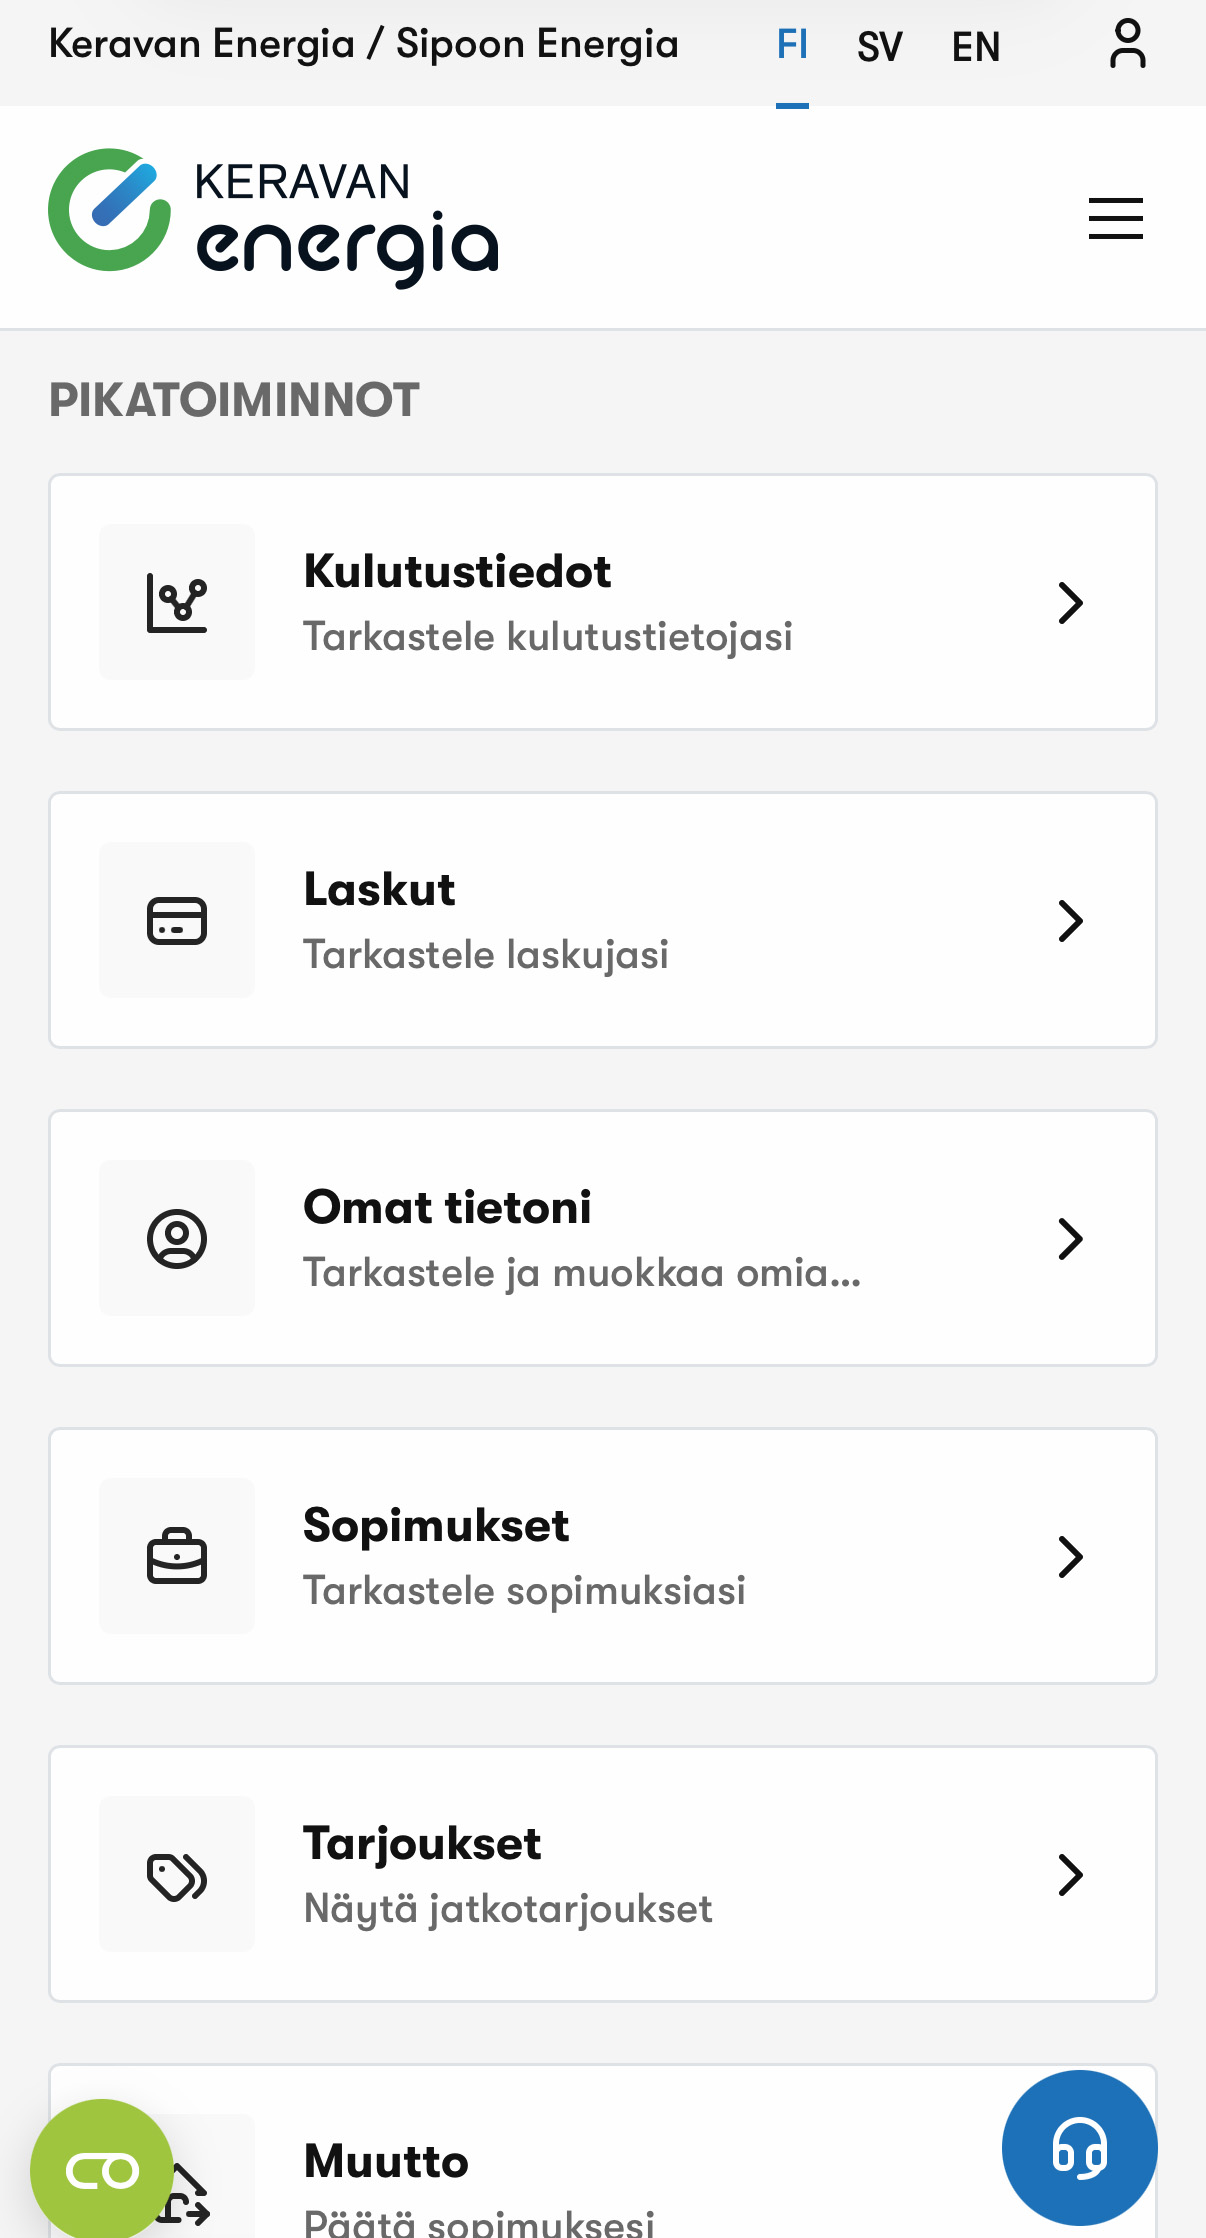Click the Tarjoukset tags icon
The image size is (1206, 2238).
(x=177, y=1874)
